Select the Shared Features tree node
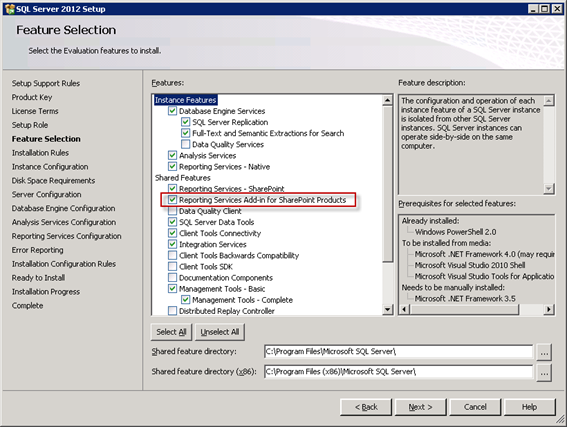Screen dimensions: 567x427 (x=183, y=178)
